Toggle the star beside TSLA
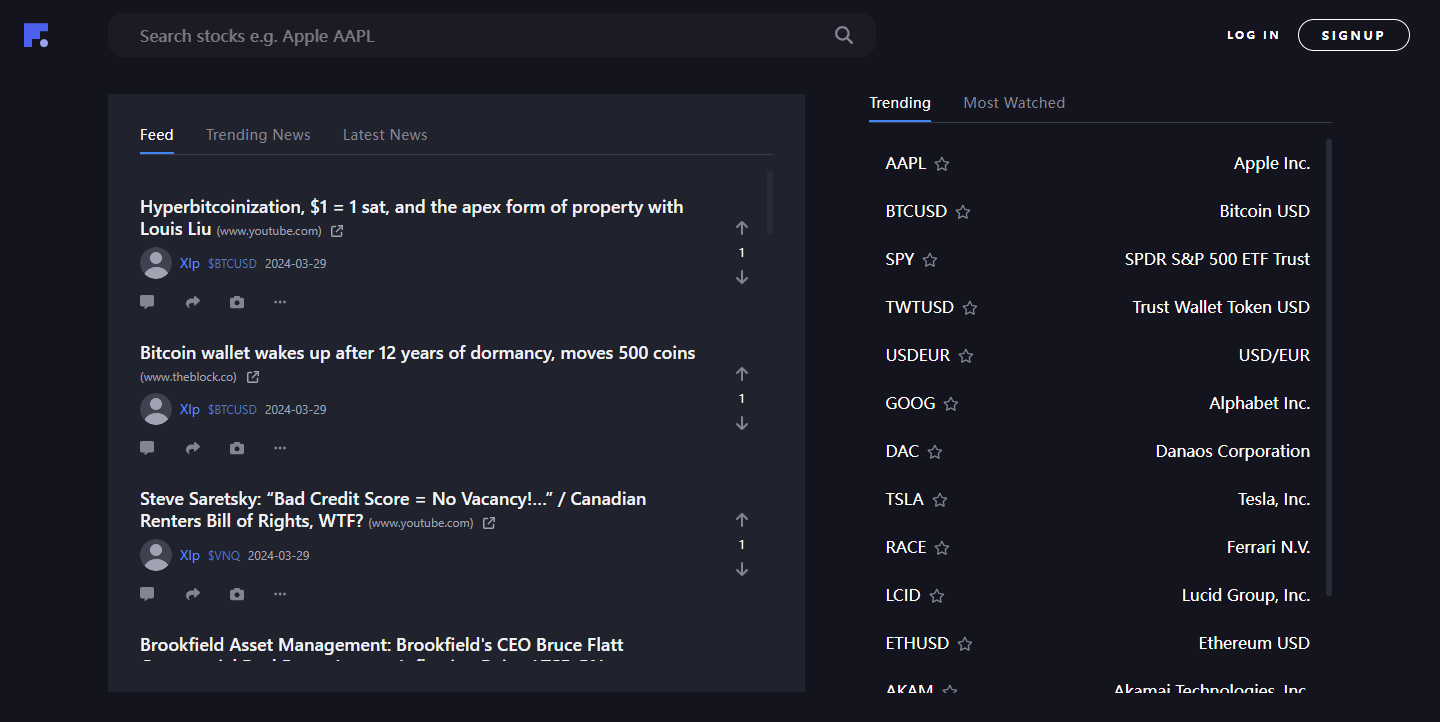This screenshot has width=1440, height=722. (940, 500)
